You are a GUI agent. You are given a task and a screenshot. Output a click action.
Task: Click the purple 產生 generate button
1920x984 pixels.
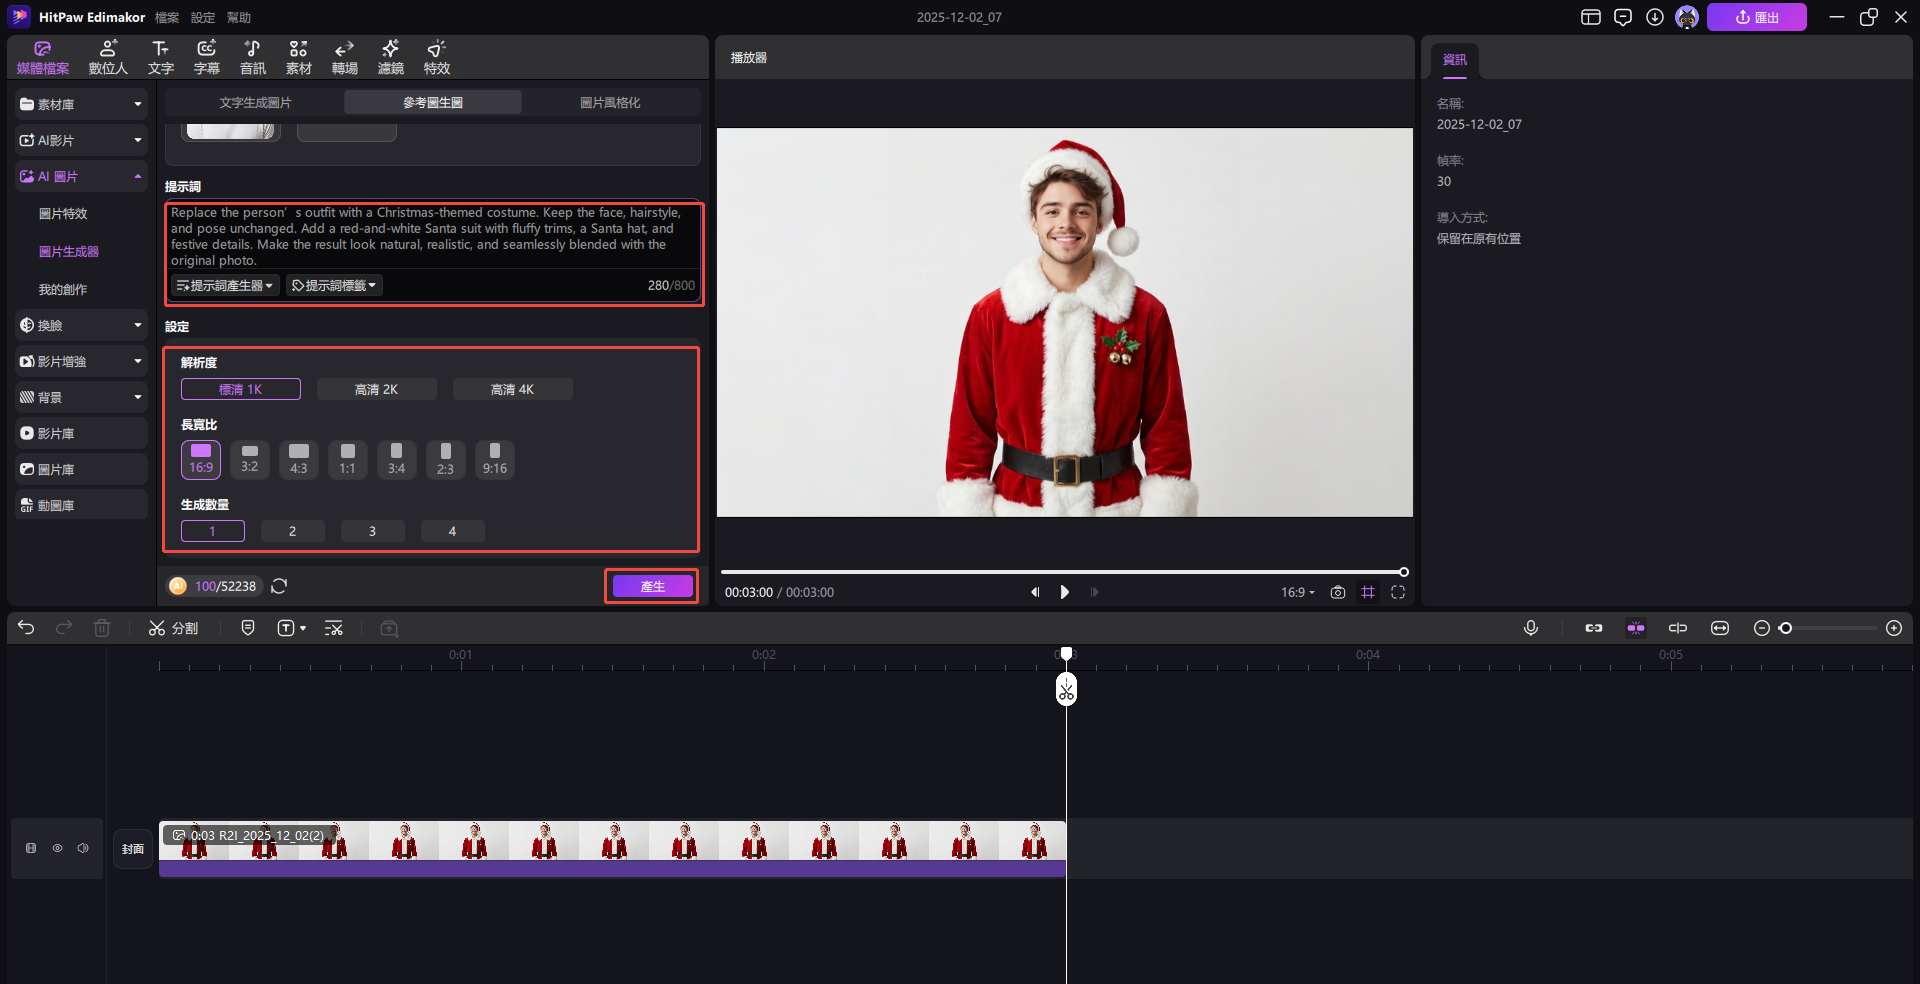tap(652, 586)
